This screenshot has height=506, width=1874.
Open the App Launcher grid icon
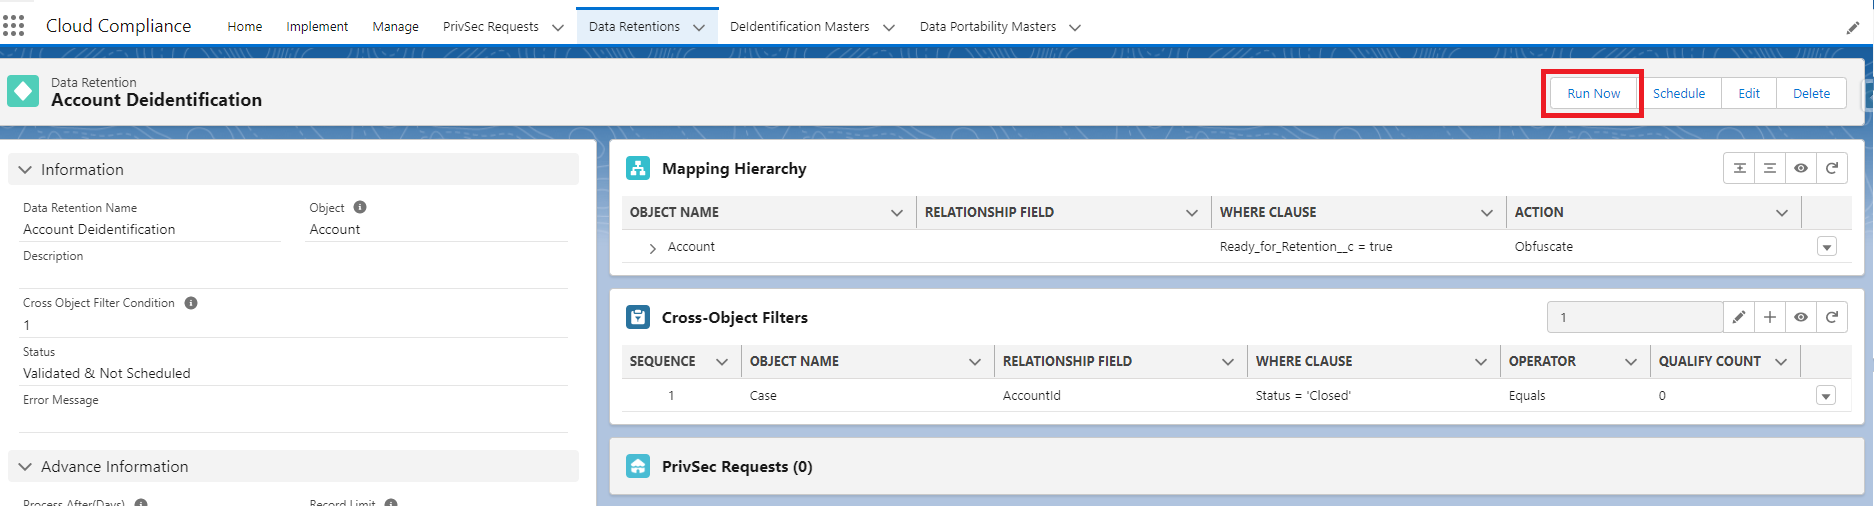(13, 25)
